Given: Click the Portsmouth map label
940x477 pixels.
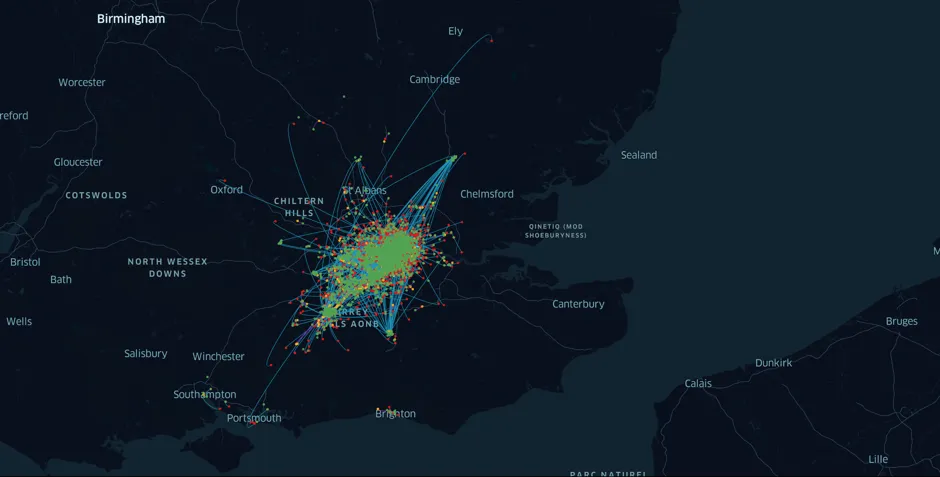Looking at the screenshot, I should click(x=254, y=418).
